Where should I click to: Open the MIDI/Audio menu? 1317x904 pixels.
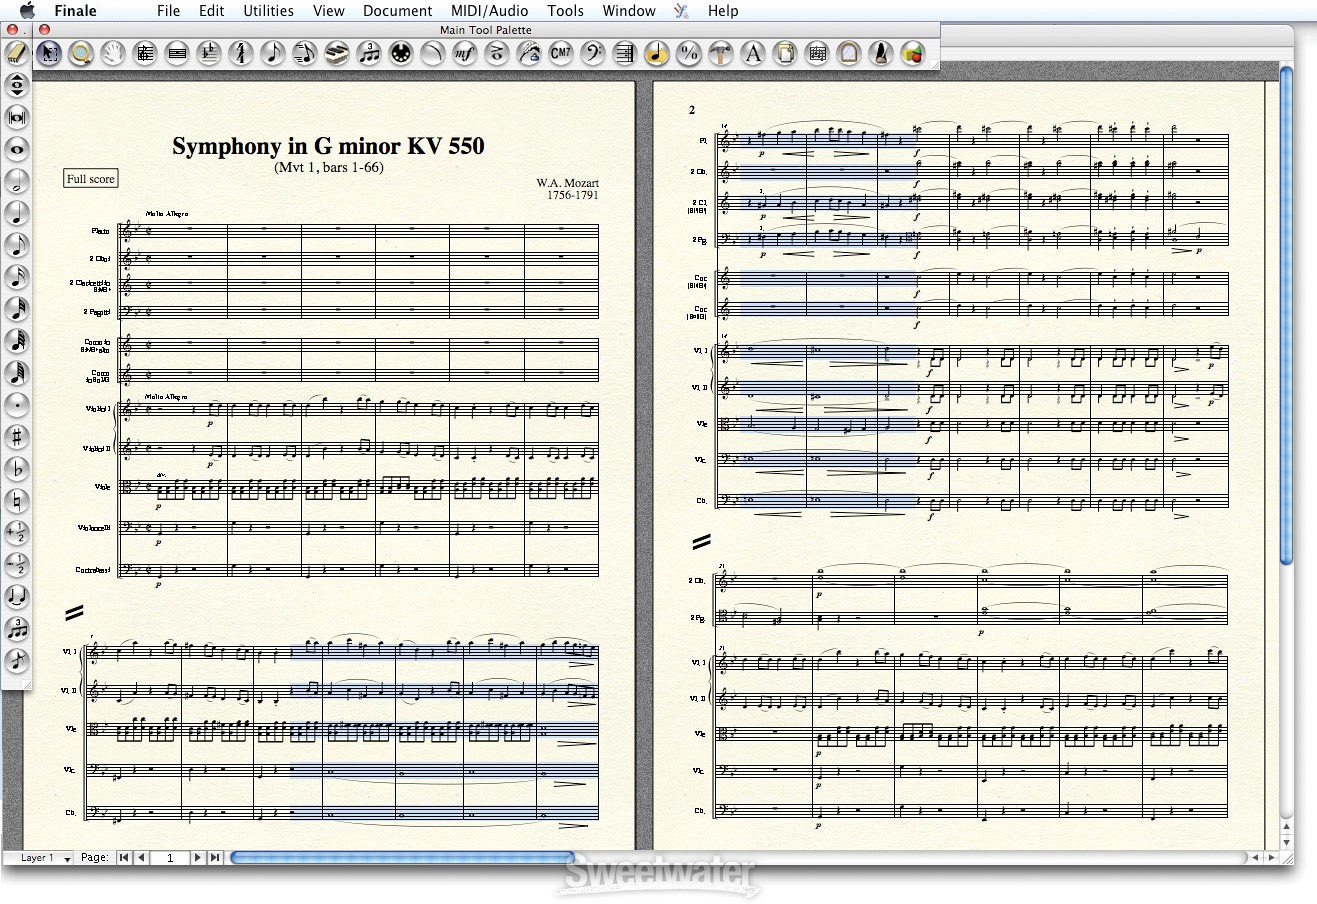[x=490, y=11]
